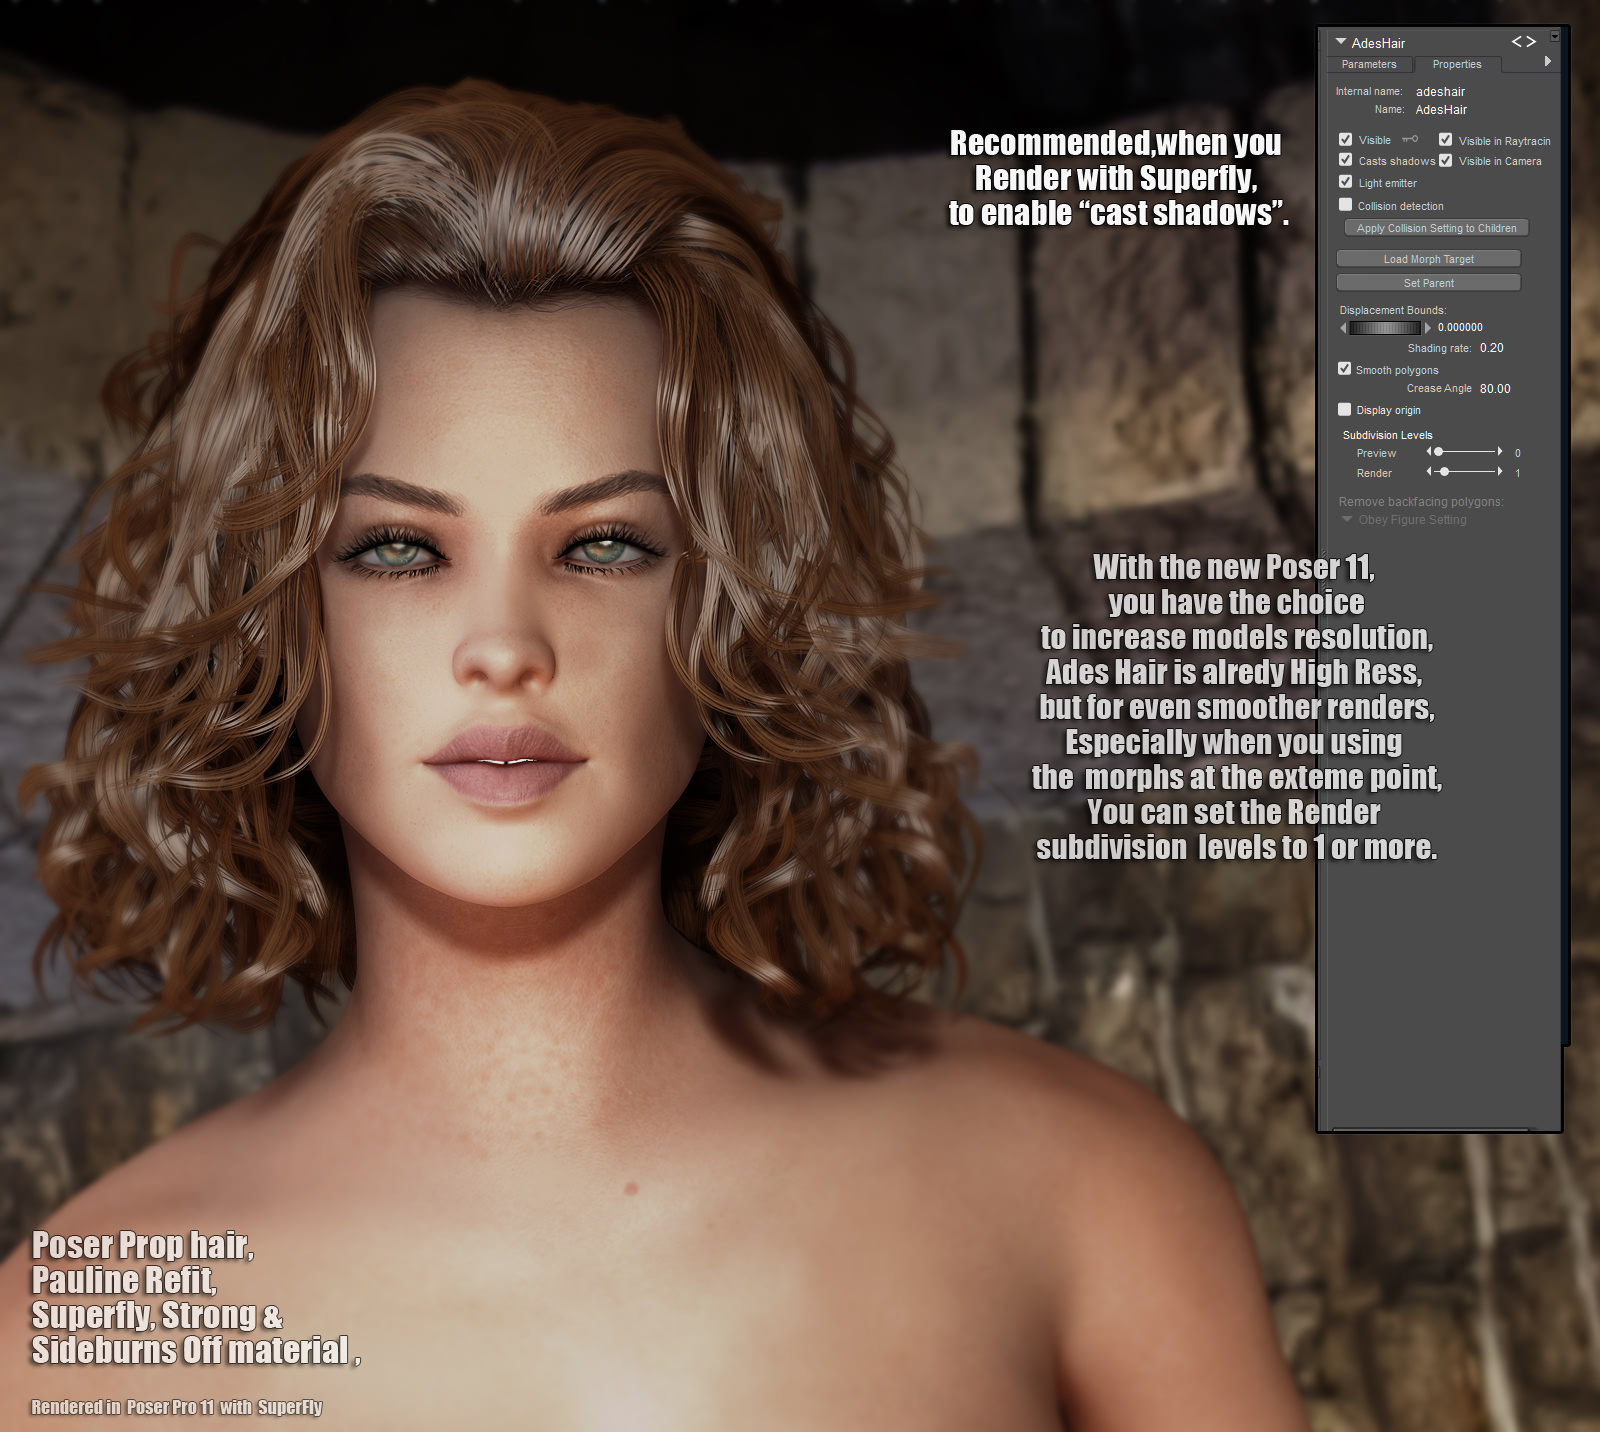Edit Crease Angle value 80.00
This screenshot has width=1600, height=1432.
click(x=1495, y=389)
